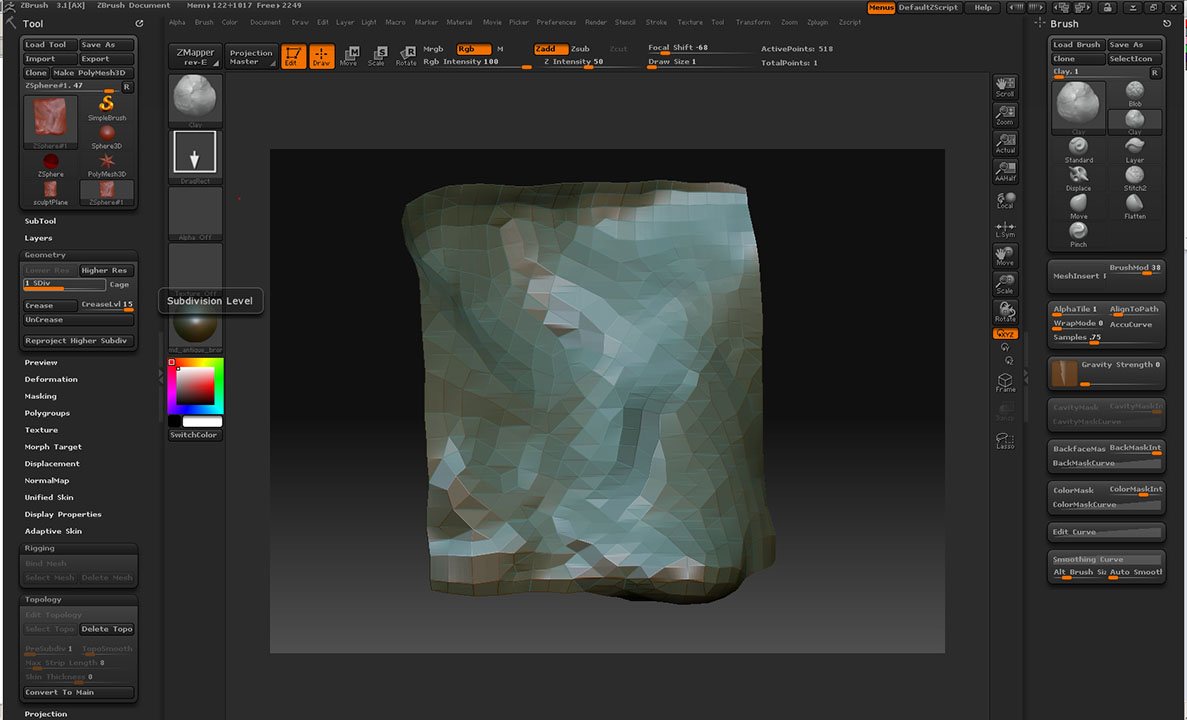Click the Load Brush button
The image size is (1187, 720).
pyautogui.click(x=1076, y=45)
